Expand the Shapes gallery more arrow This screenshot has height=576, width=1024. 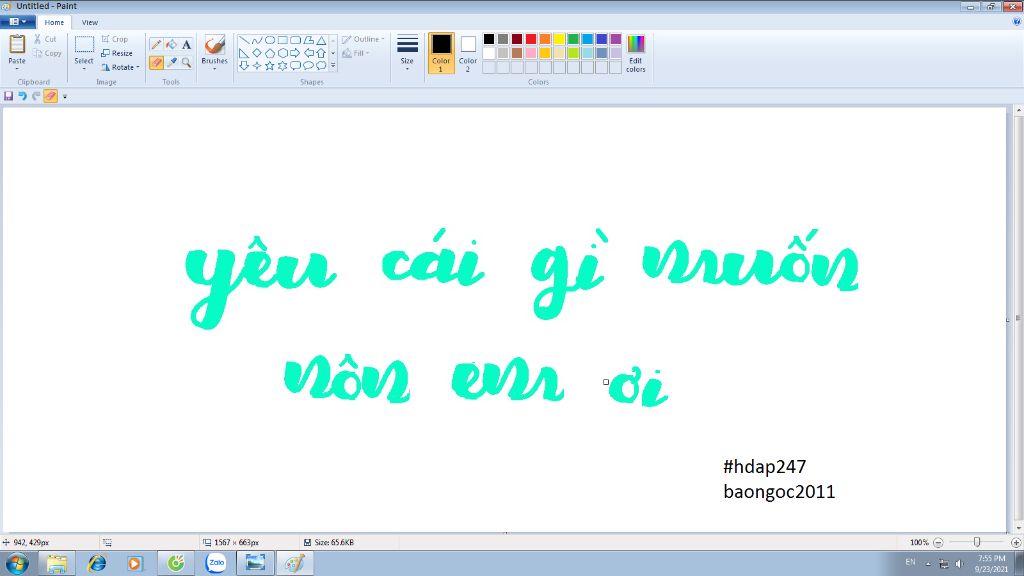tap(333, 65)
